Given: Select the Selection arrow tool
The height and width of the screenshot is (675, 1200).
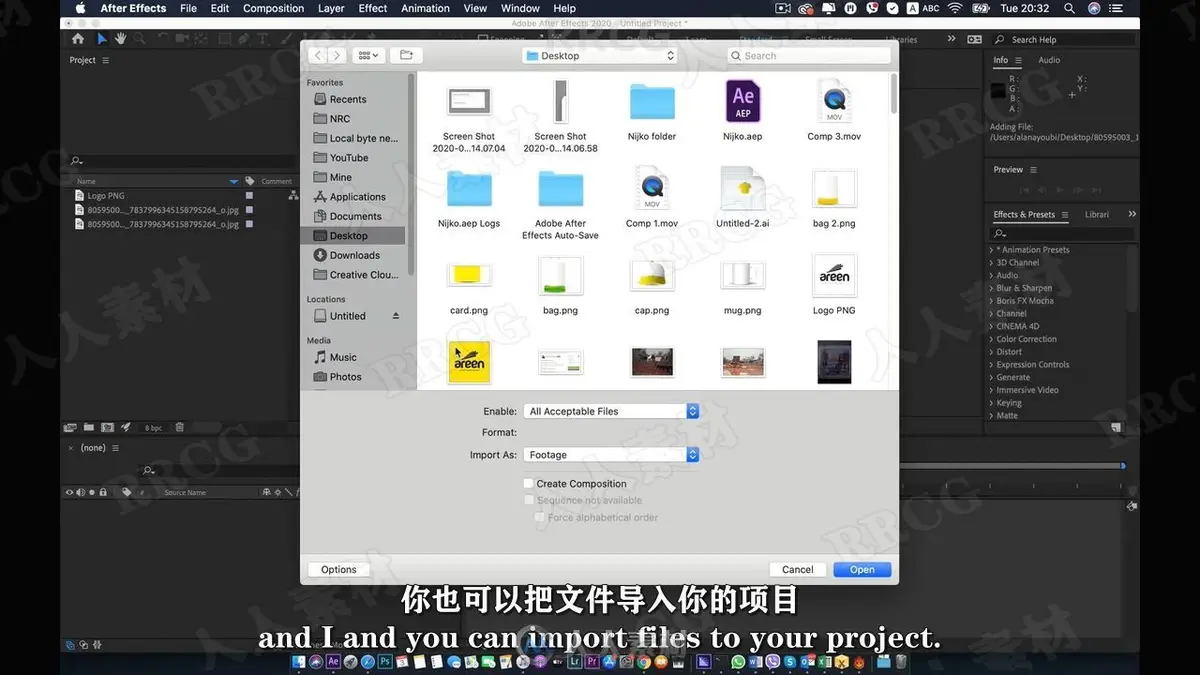Looking at the screenshot, I should coord(102,39).
